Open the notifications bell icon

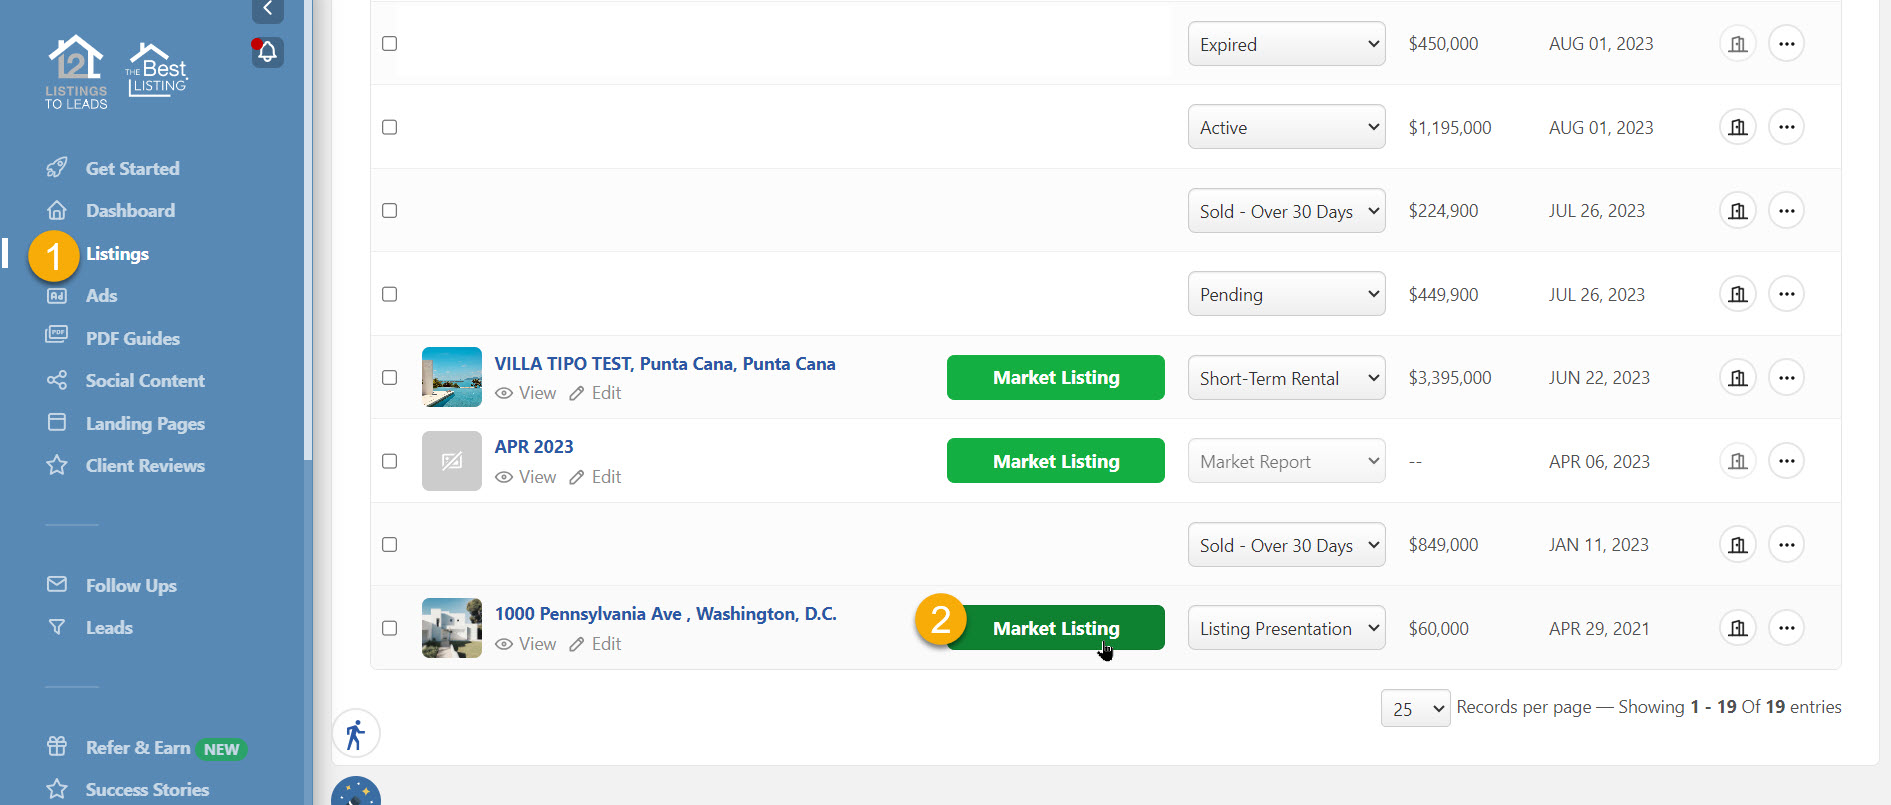267,52
